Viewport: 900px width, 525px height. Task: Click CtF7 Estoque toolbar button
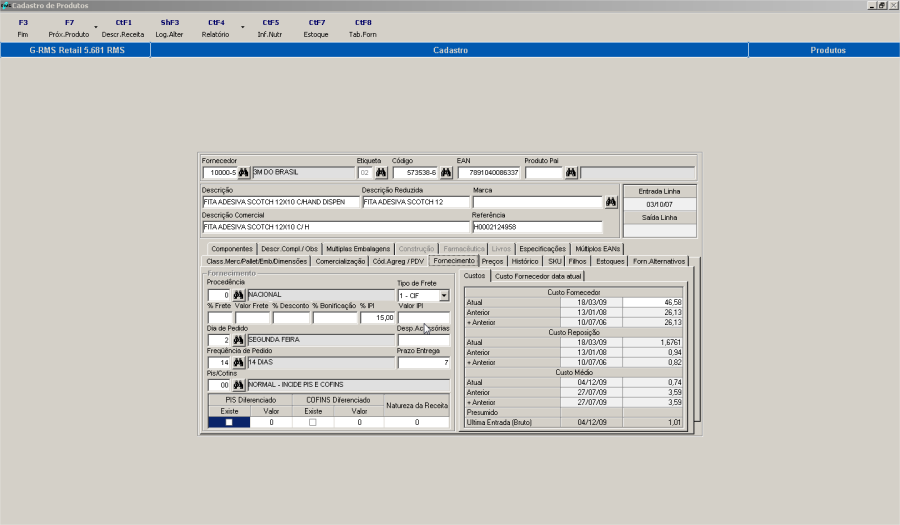point(316,28)
